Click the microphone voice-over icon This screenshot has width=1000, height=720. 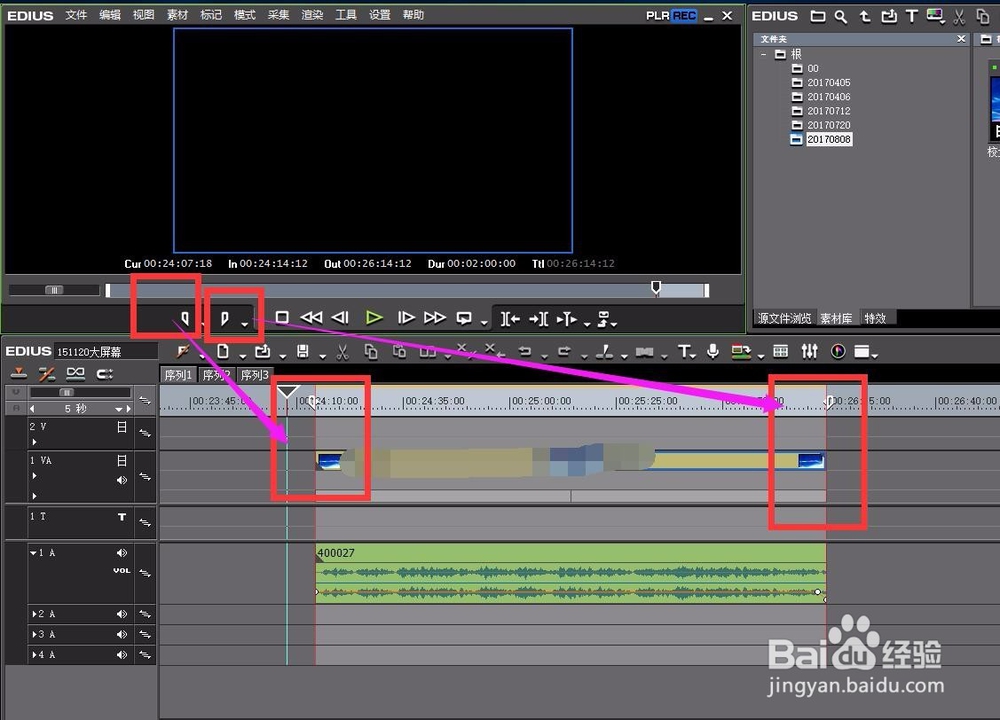pos(713,352)
